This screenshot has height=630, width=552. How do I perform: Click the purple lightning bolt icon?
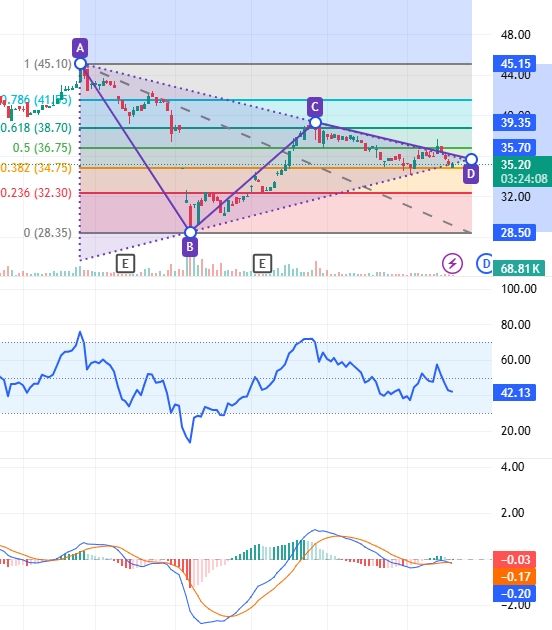point(452,264)
